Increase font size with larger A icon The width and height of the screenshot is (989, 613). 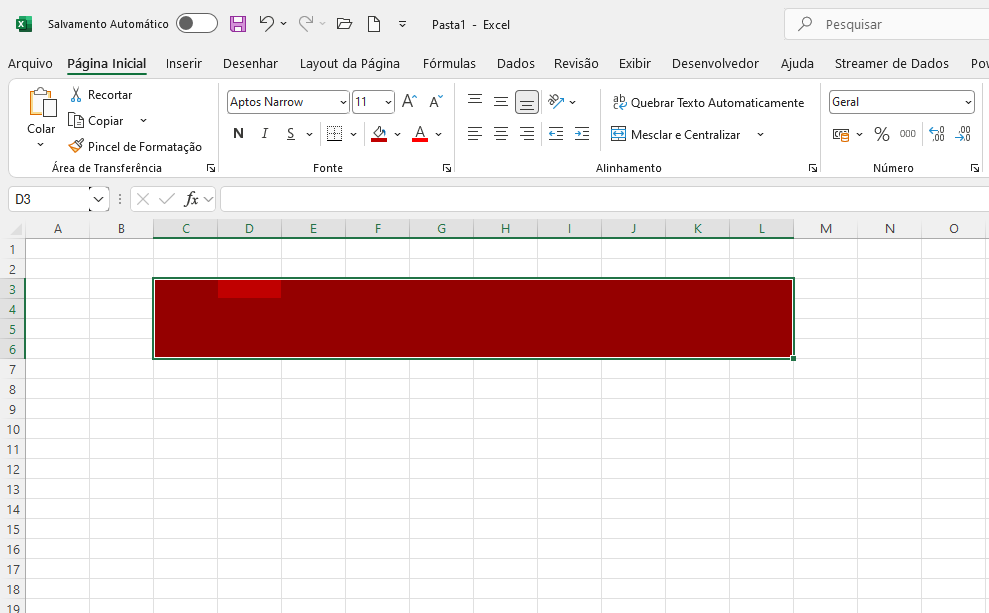pos(409,102)
